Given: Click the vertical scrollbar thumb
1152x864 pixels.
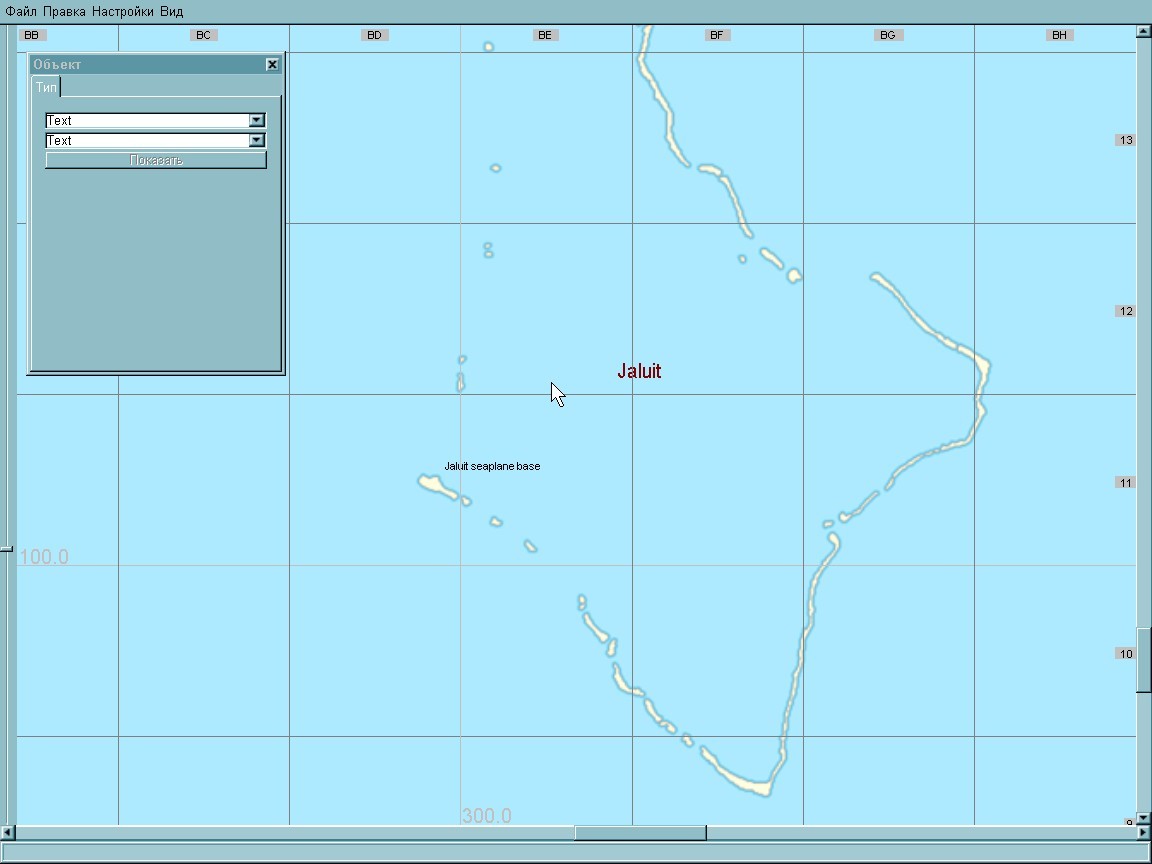Looking at the screenshot, I should coord(1143,660).
